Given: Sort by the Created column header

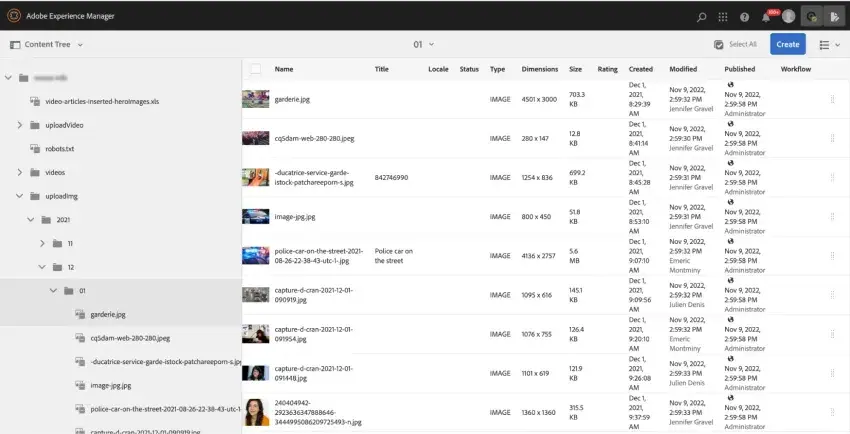Looking at the screenshot, I should pos(641,69).
